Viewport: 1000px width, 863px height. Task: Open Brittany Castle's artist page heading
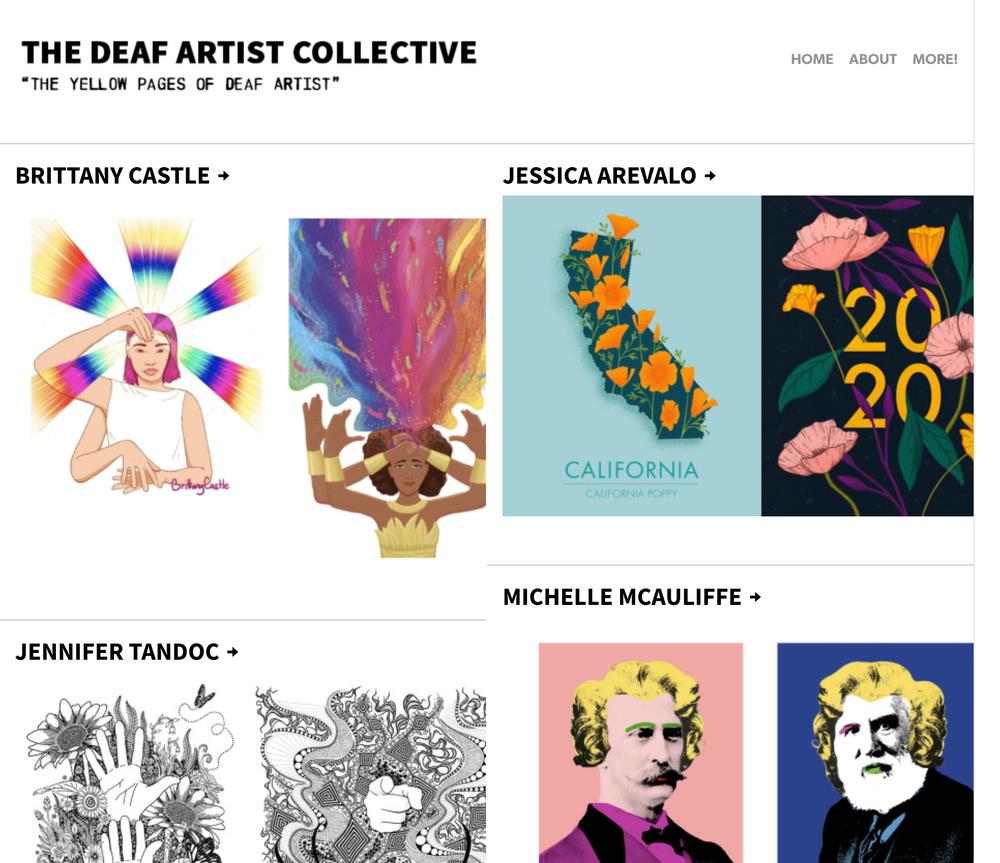(x=113, y=175)
